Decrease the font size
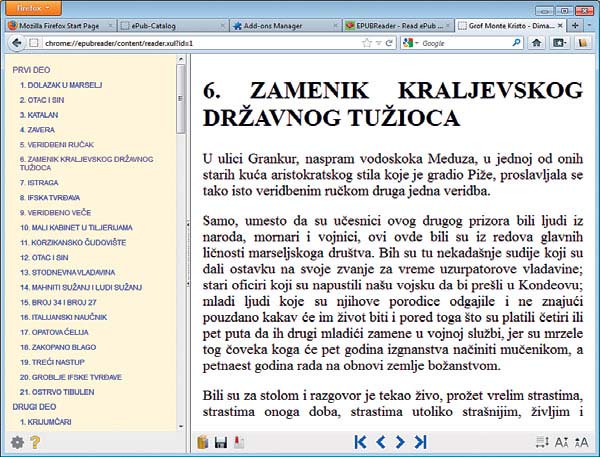The width and height of the screenshot is (600, 457). click(561, 442)
